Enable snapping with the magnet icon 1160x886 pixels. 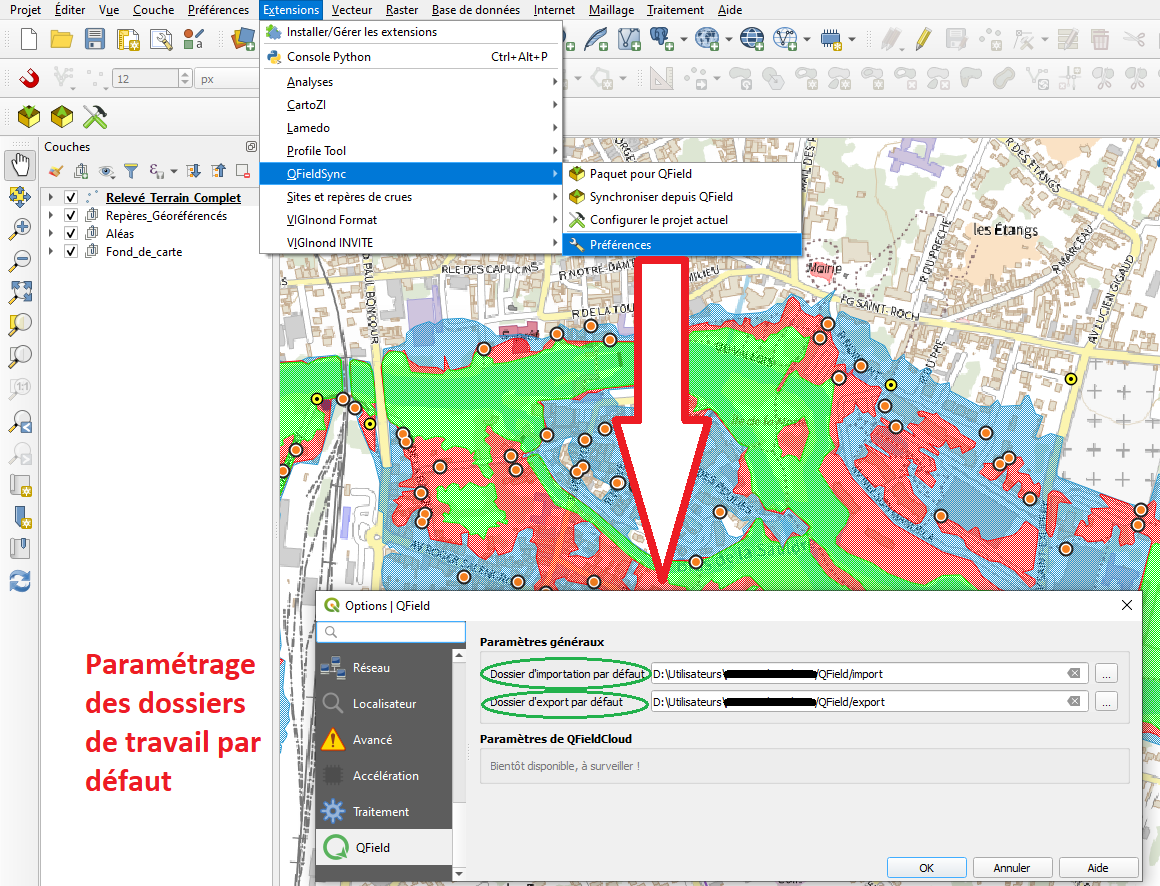coord(29,78)
